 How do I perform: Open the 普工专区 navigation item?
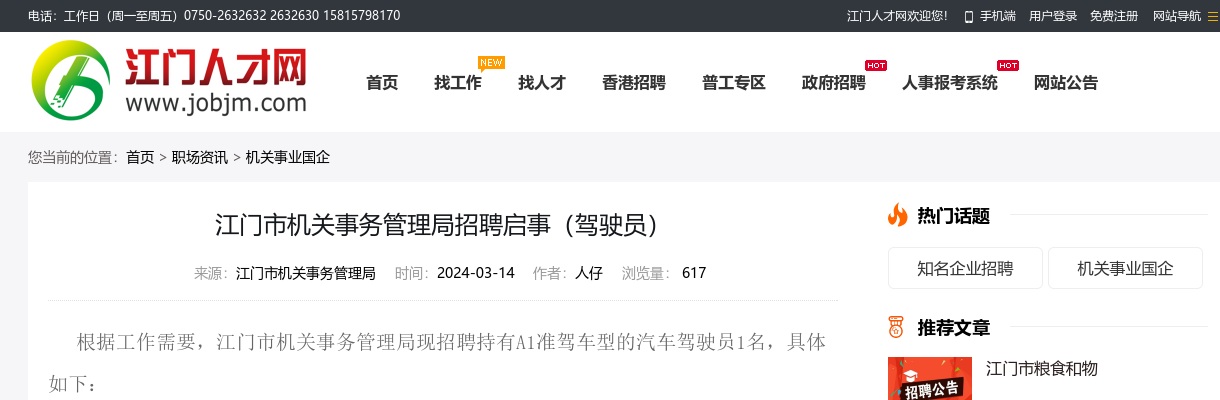click(x=734, y=83)
